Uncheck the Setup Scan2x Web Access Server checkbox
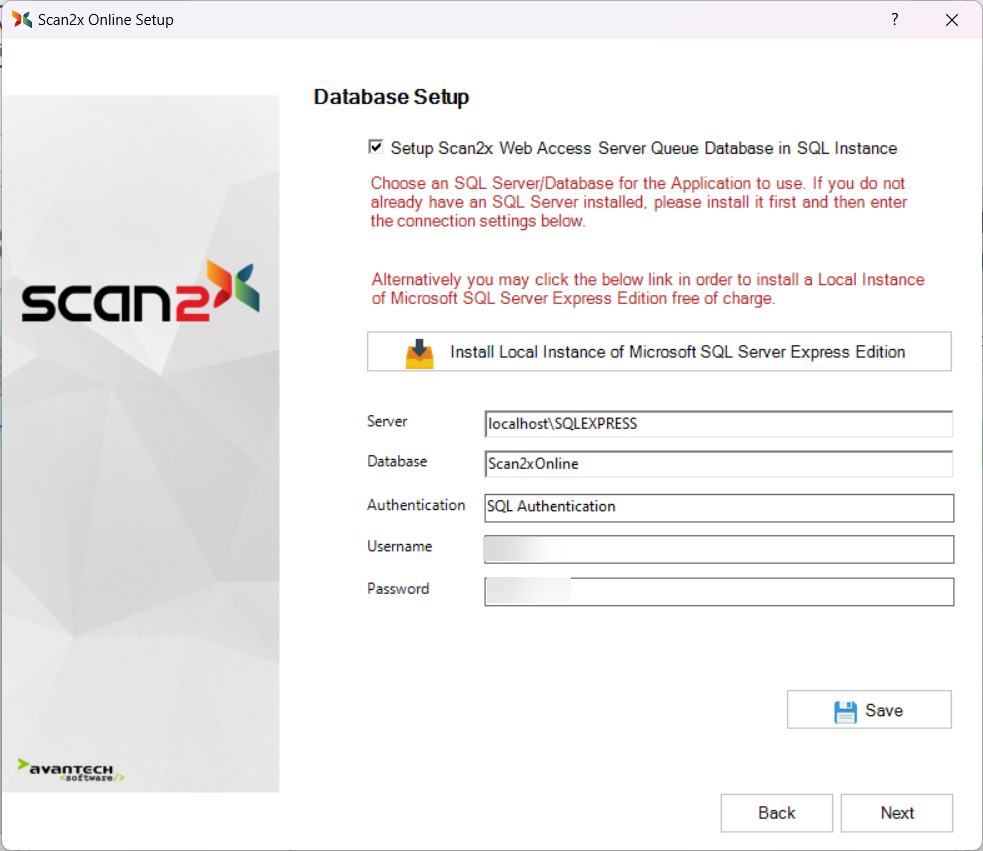Viewport: 983px width, 851px height. (376, 148)
